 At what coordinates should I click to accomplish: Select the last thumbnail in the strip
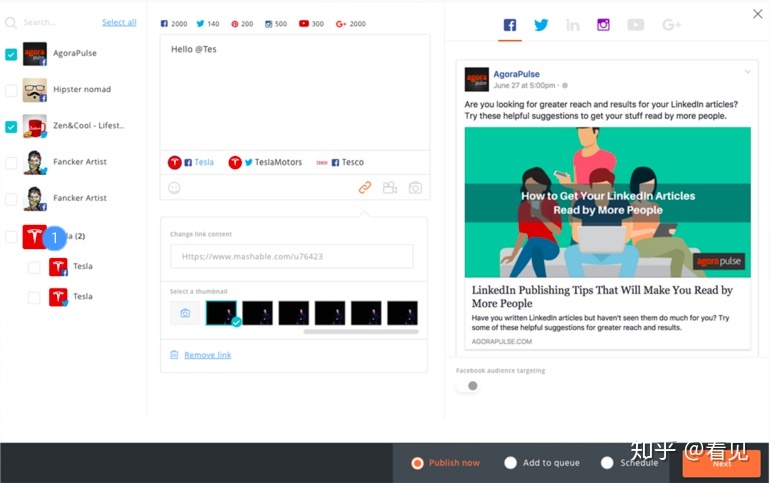(x=403, y=313)
